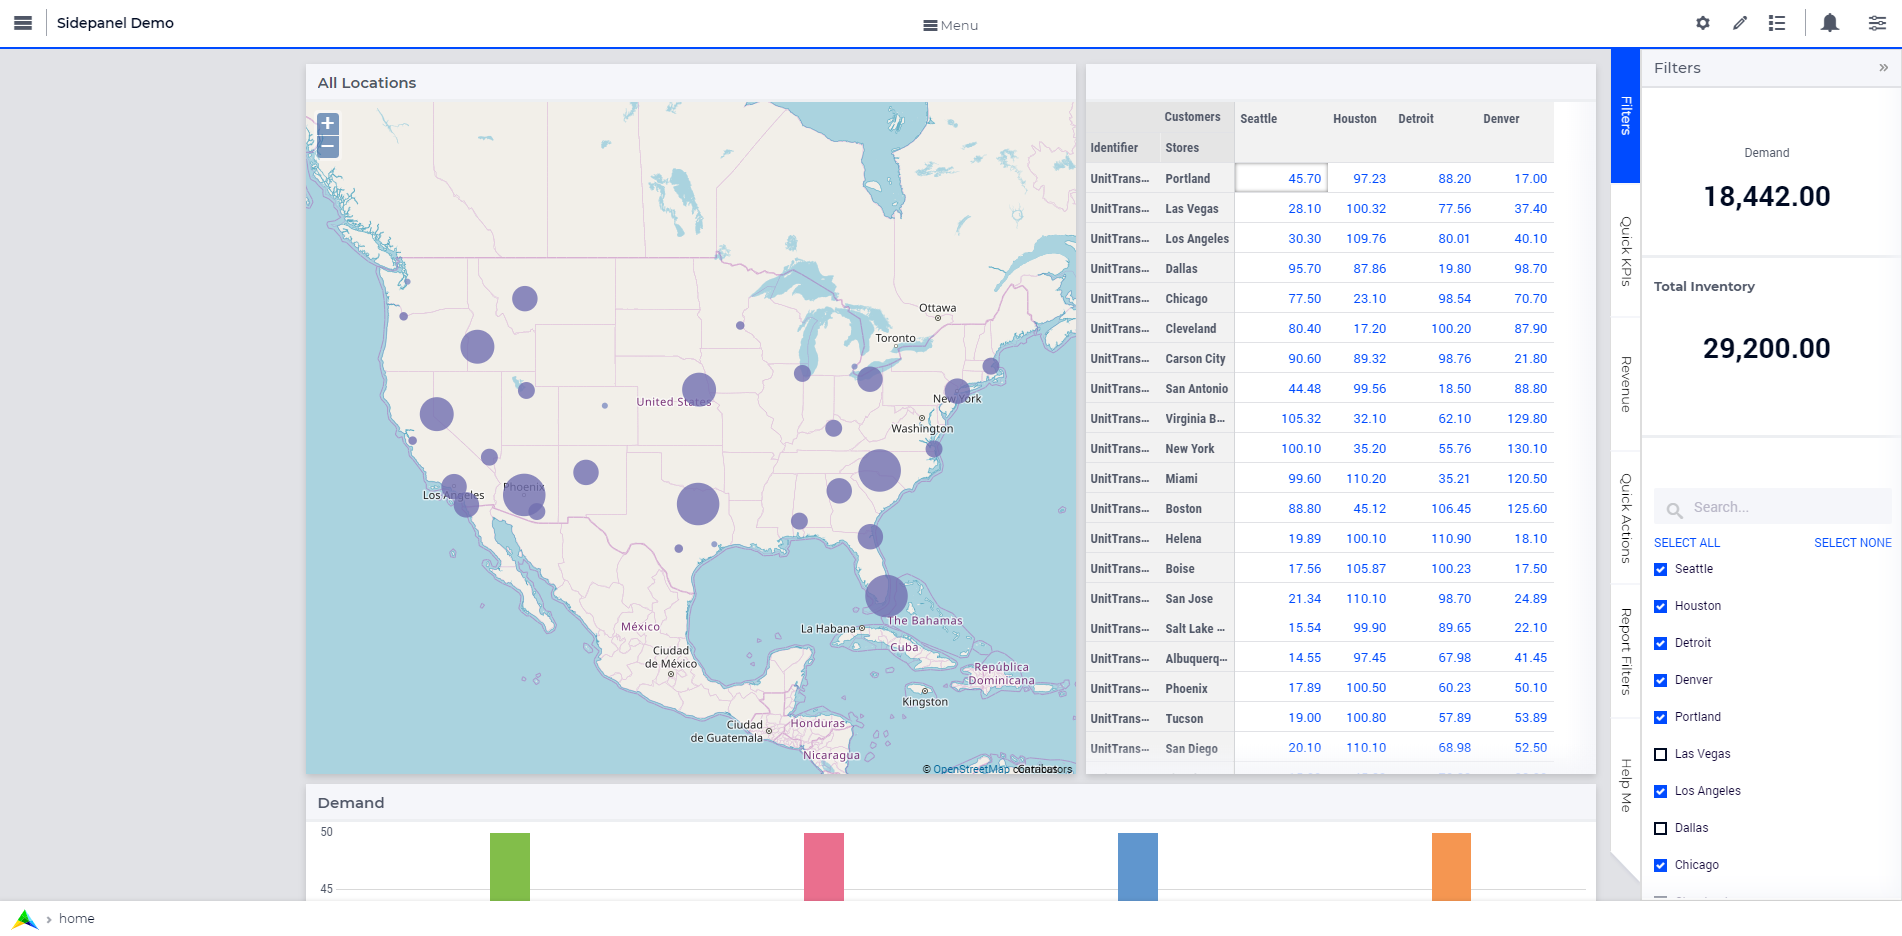Image resolution: width=1902 pixels, height=936 pixels.
Task: Check the Dallas filter checkbox
Action: (x=1660, y=829)
